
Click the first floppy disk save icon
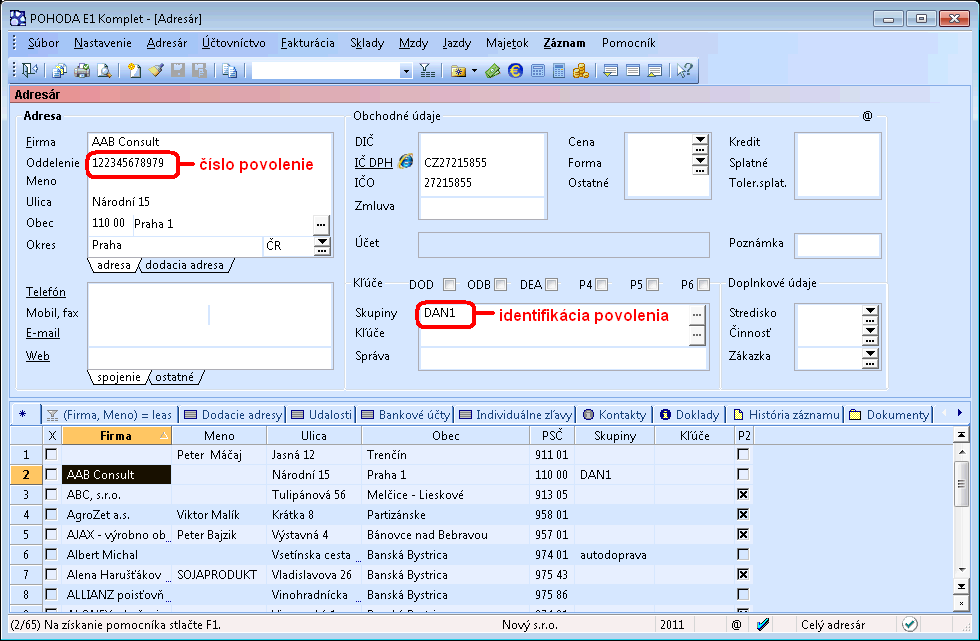coord(178,71)
